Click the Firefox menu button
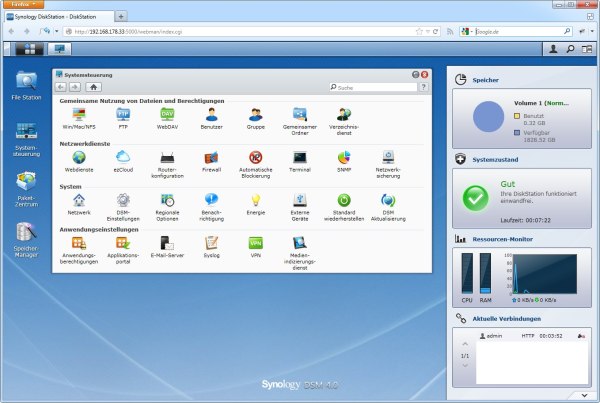Image resolution: width=600 pixels, height=403 pixels. (23, 4)
